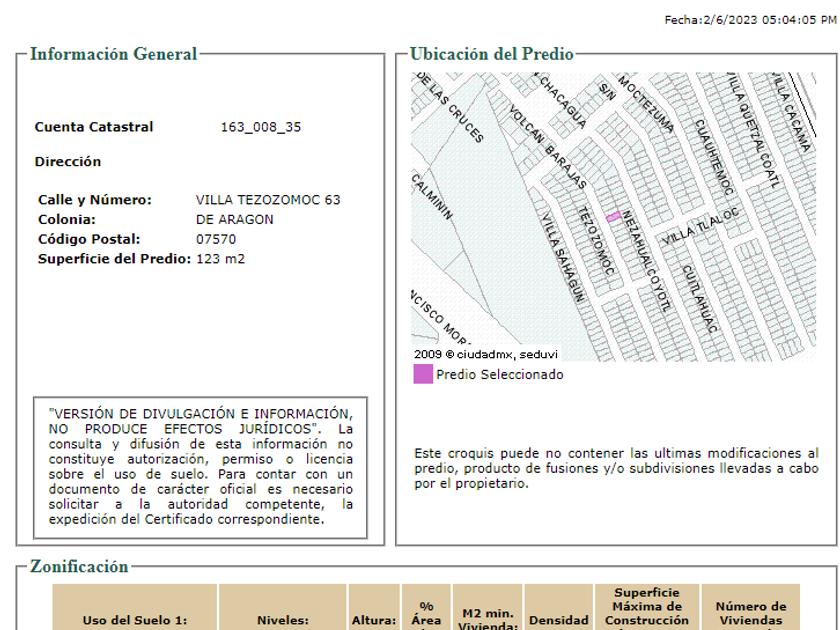Screen dimensions: 840x630
Task: Click the cuenta catastral number 163_008_35
Action: click(260, 127)
